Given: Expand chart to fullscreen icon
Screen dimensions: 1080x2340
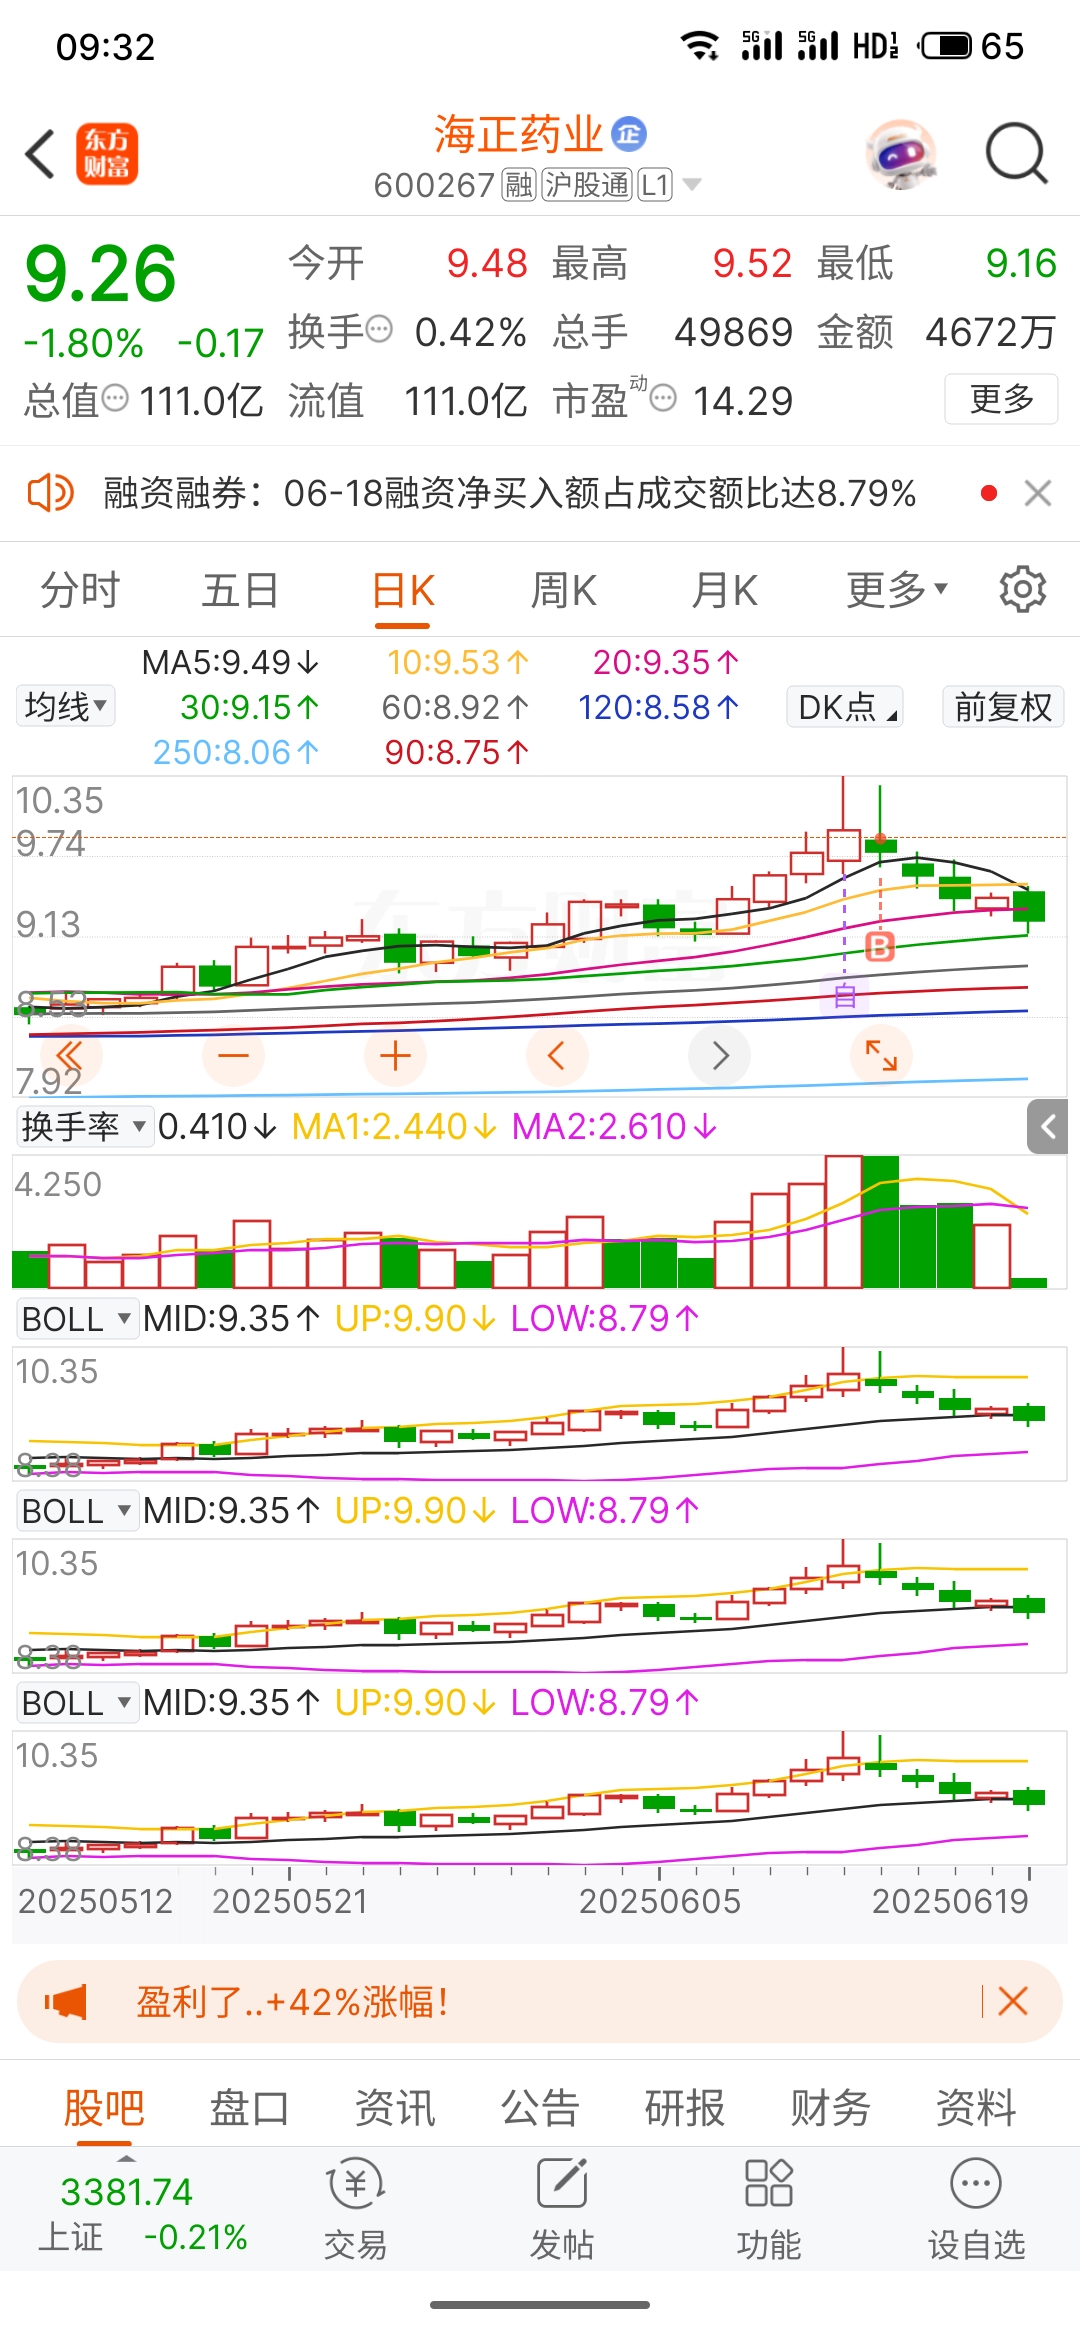Looking at the screenshot, I should coord(881,1056).
